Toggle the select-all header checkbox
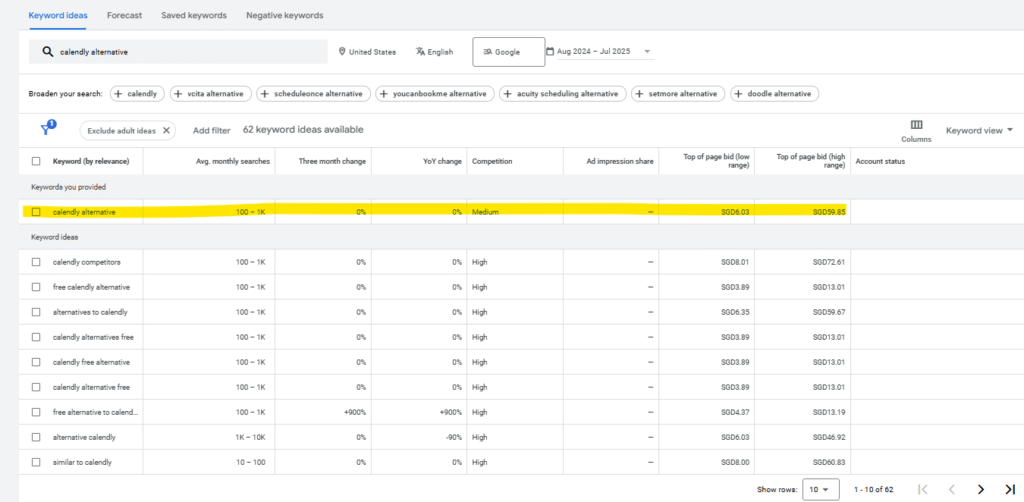This screenshot has height=502, width=1024. pyautogui.click(x=36, y=161)
